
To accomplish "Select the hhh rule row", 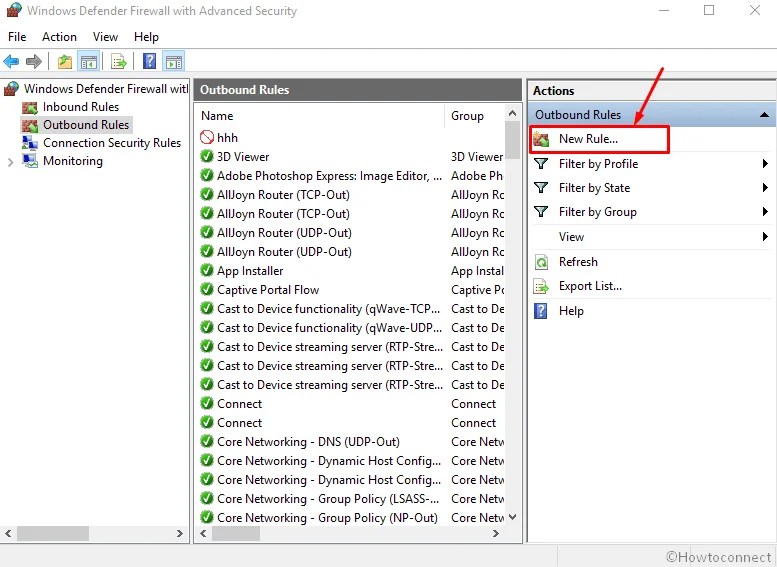I will click(351, 137).
